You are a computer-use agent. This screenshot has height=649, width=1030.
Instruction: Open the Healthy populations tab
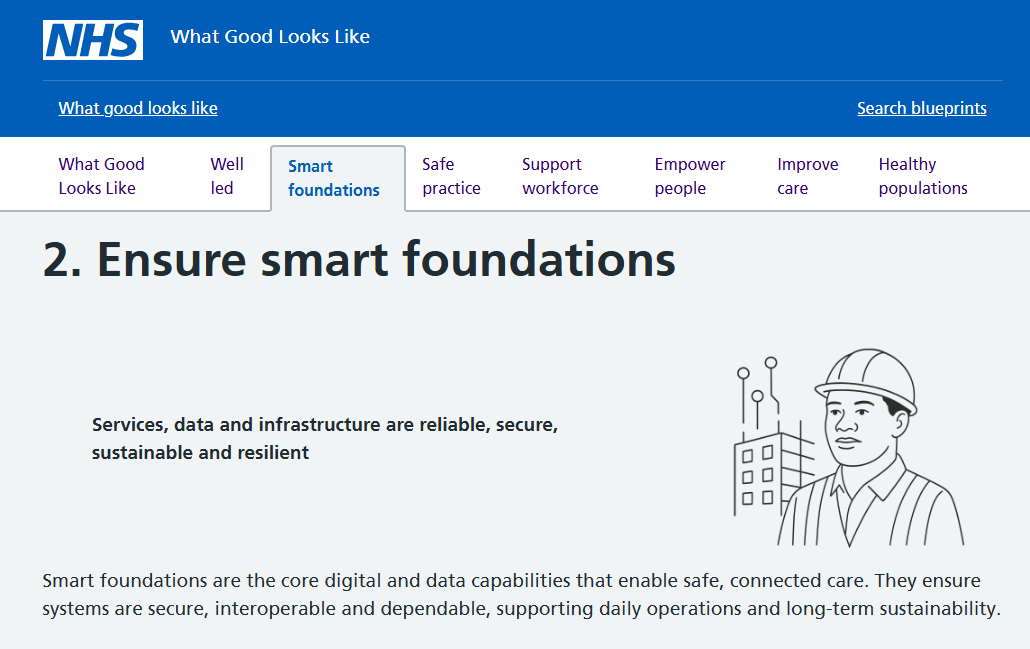pyautogui.click(x=922, y=176)
